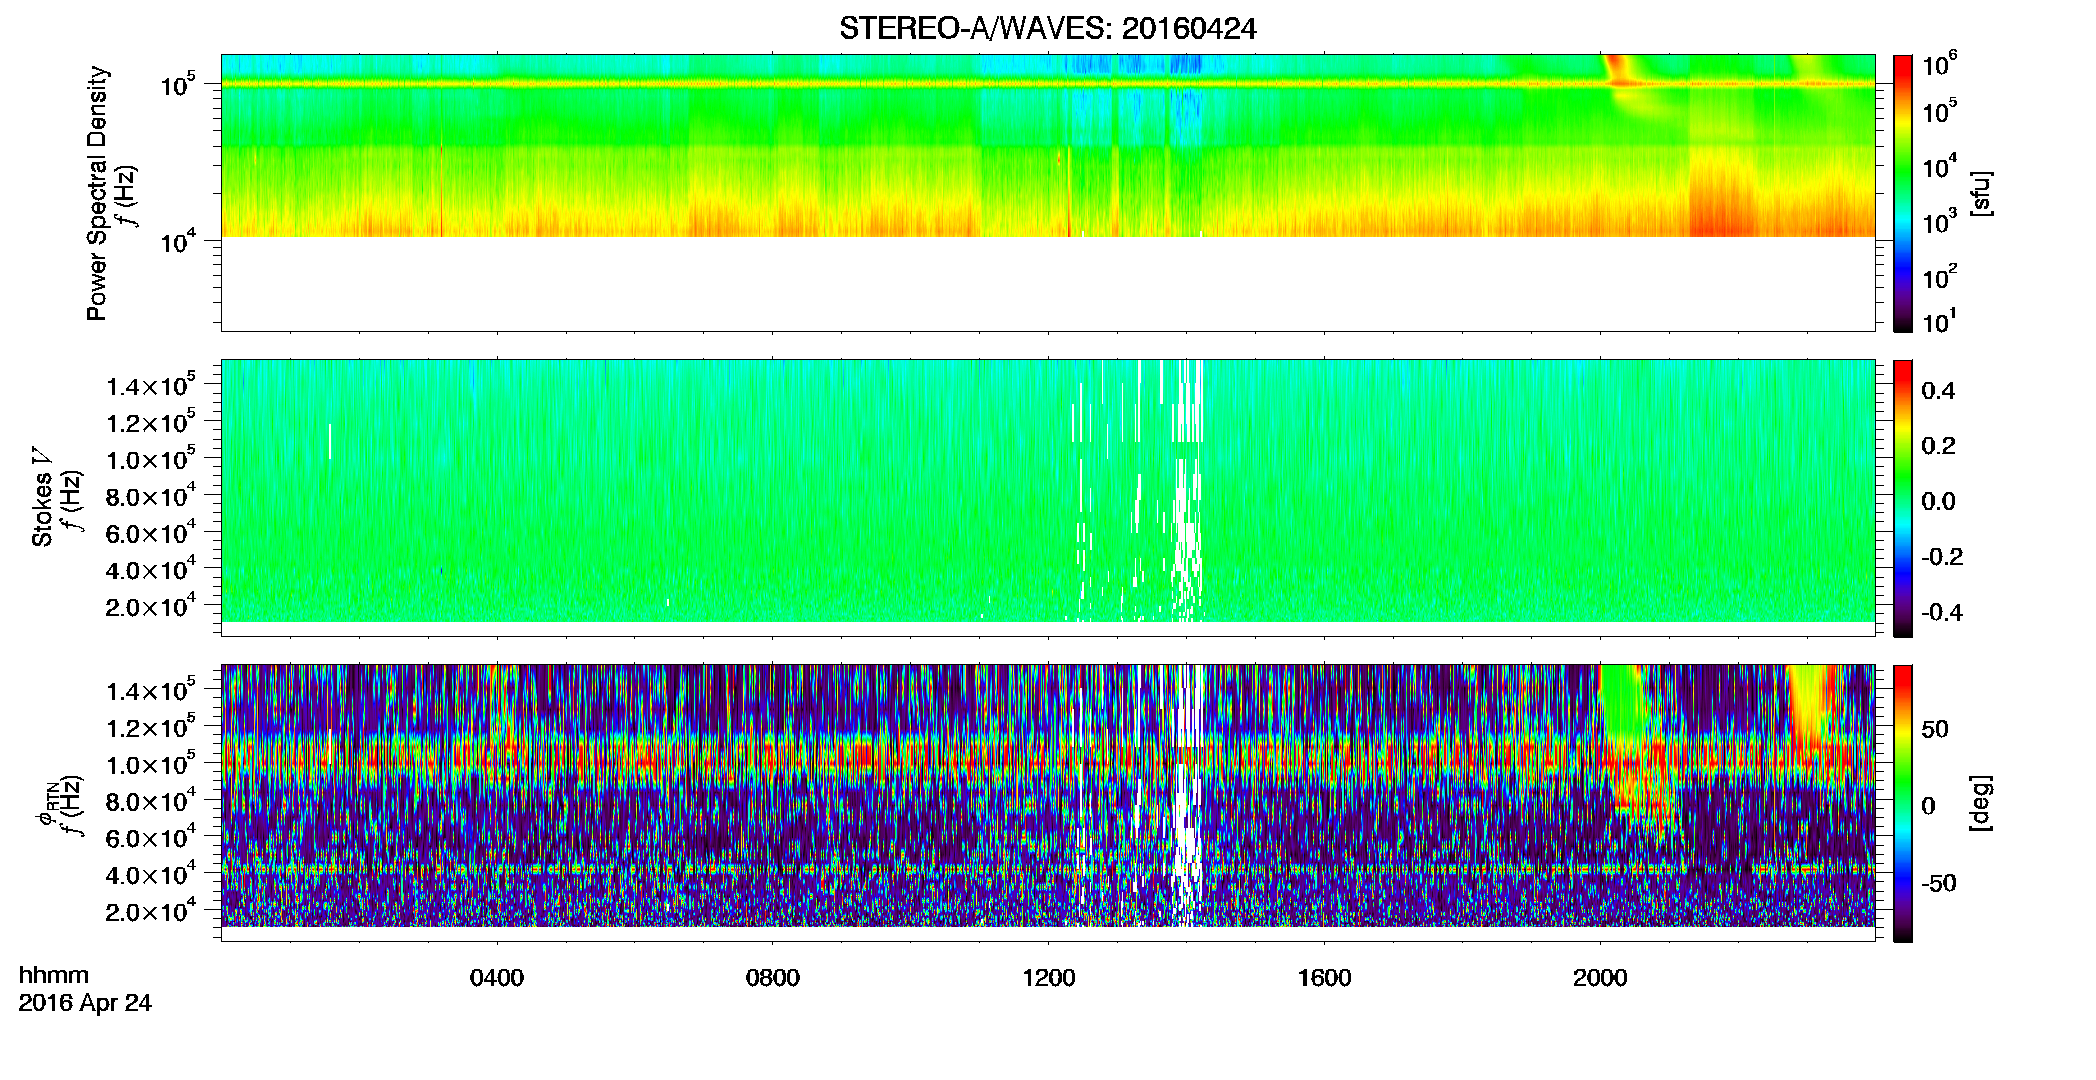Click the 2000 time tick label
Viewport: 2096px width, 1080px height.
pos(1600,977)
